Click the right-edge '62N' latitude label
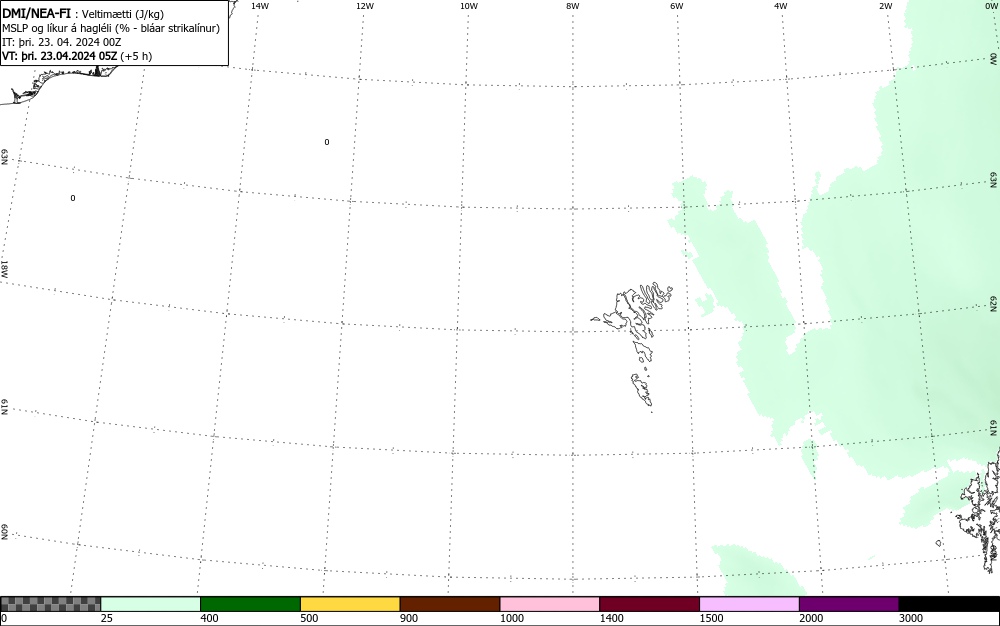Viewport: 1000px width, 626px height. click(994, 303)
